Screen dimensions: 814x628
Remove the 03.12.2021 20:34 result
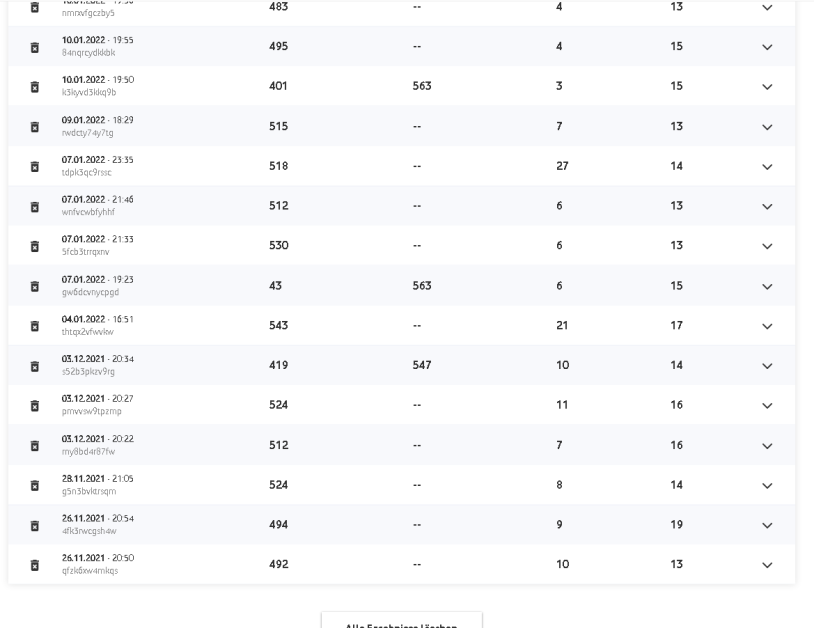[35, 366]
